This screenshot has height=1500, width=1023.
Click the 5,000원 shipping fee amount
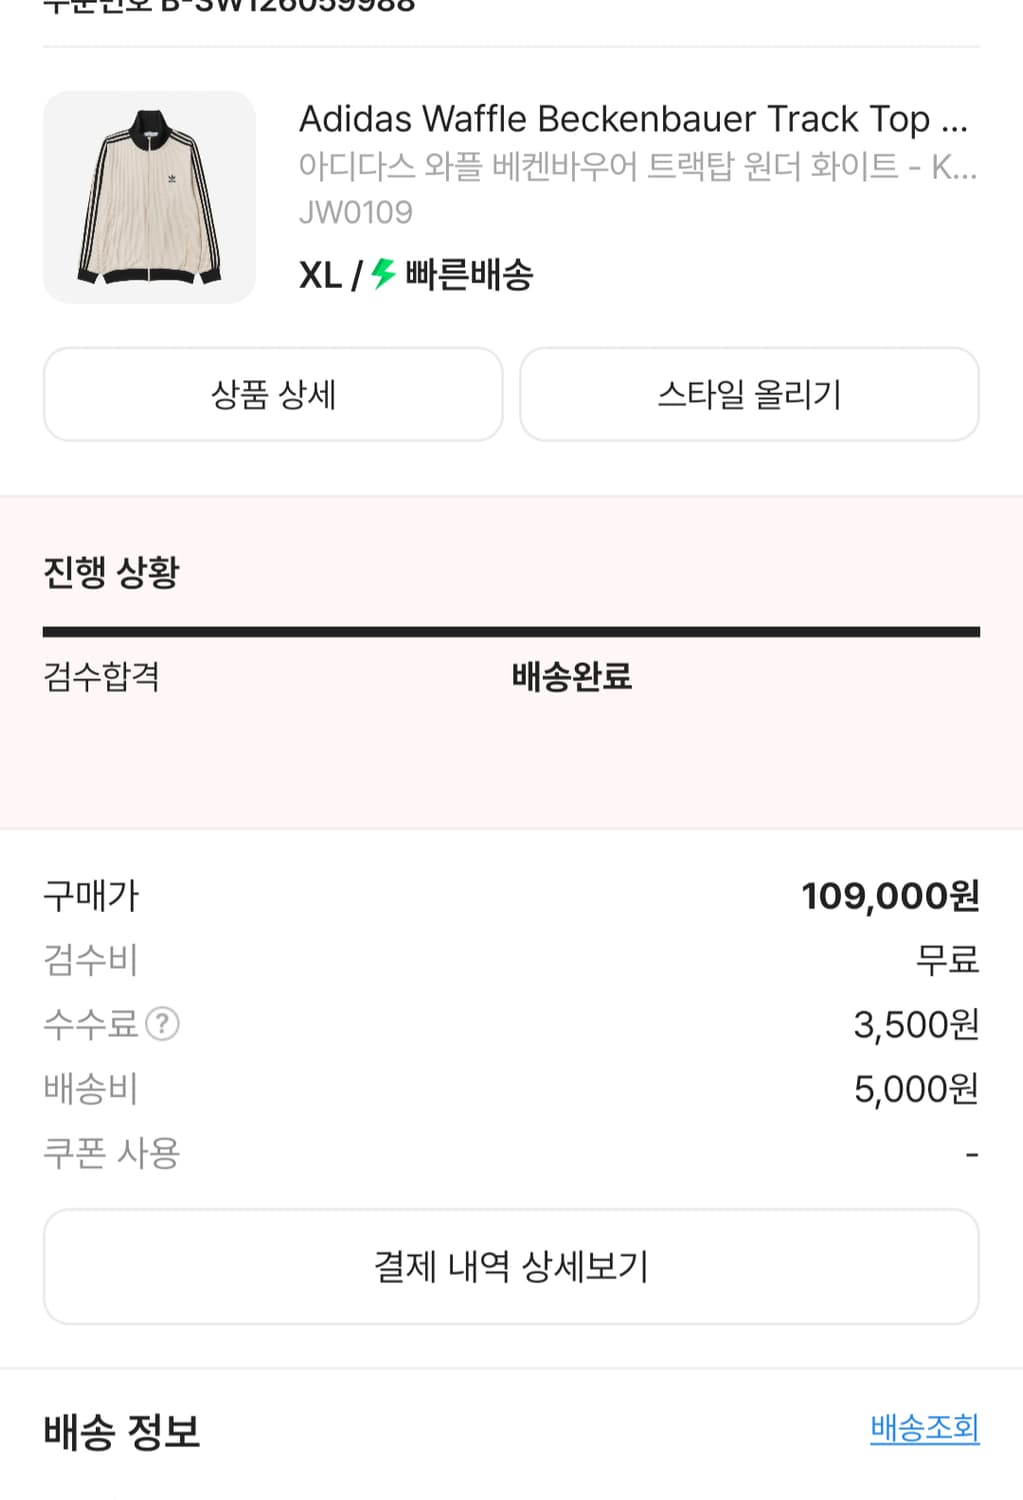pyautogui.click(x=916, y=1089)
